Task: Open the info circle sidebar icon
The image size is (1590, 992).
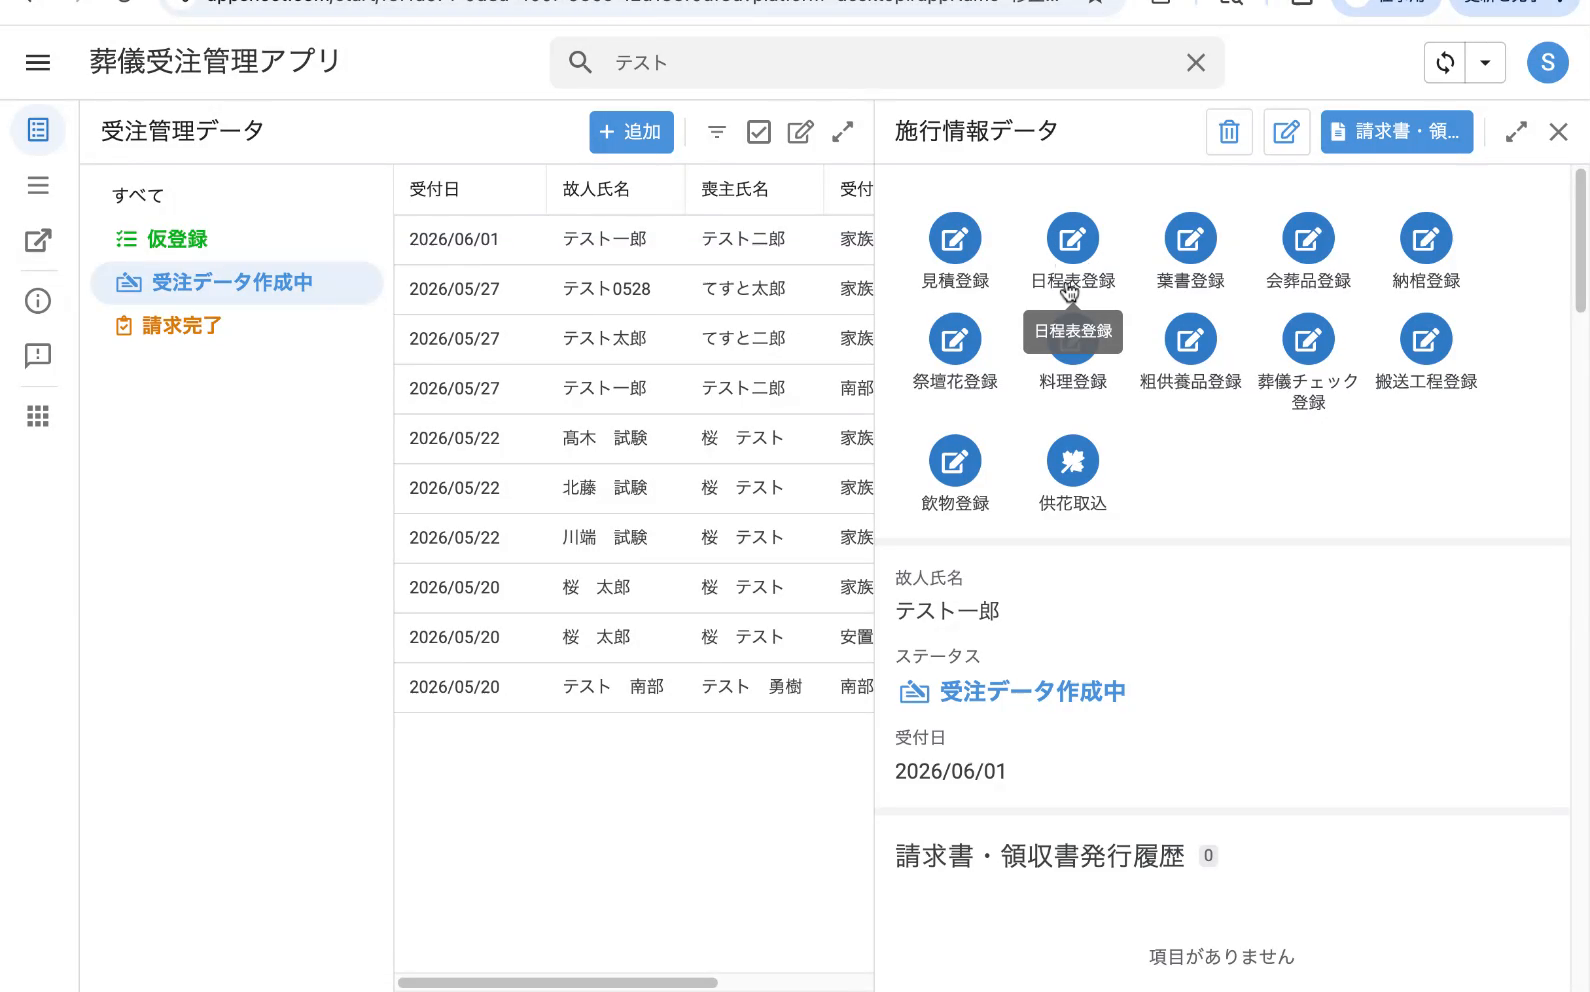Action: point(38,301)
